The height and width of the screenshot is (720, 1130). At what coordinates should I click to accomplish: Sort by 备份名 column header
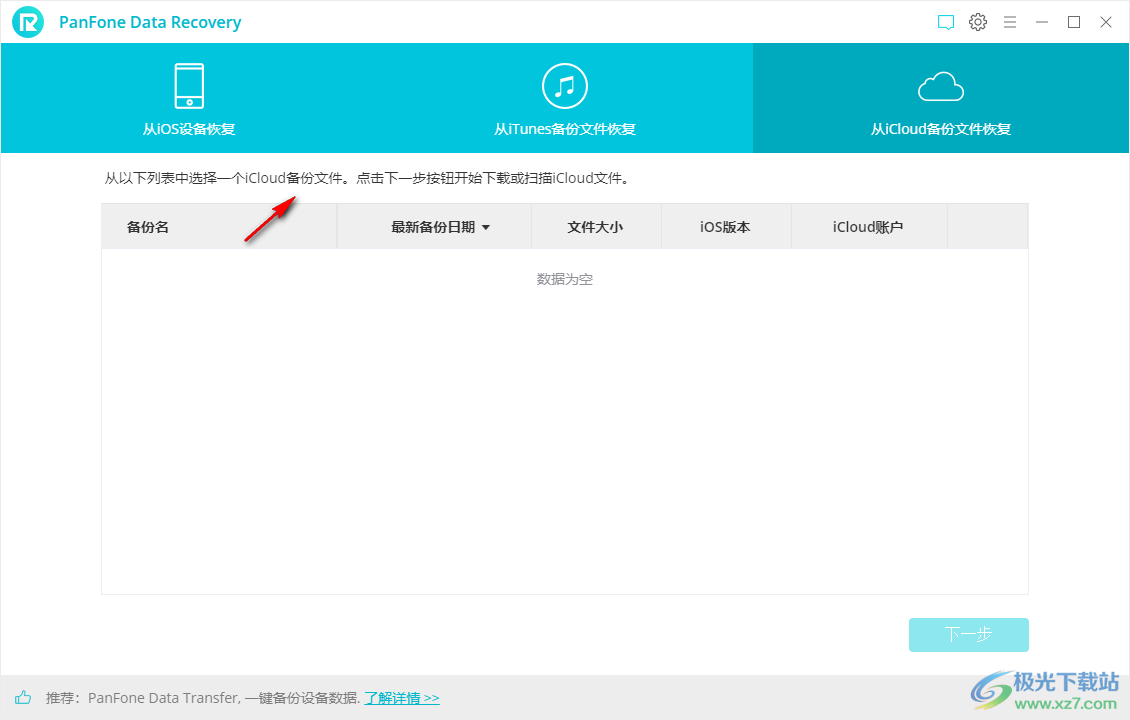(219, 227)
